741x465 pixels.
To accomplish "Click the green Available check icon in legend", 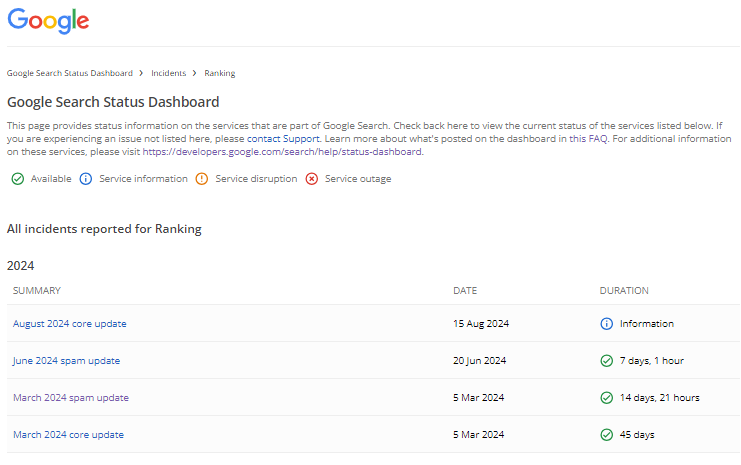I will pos(17,179).
